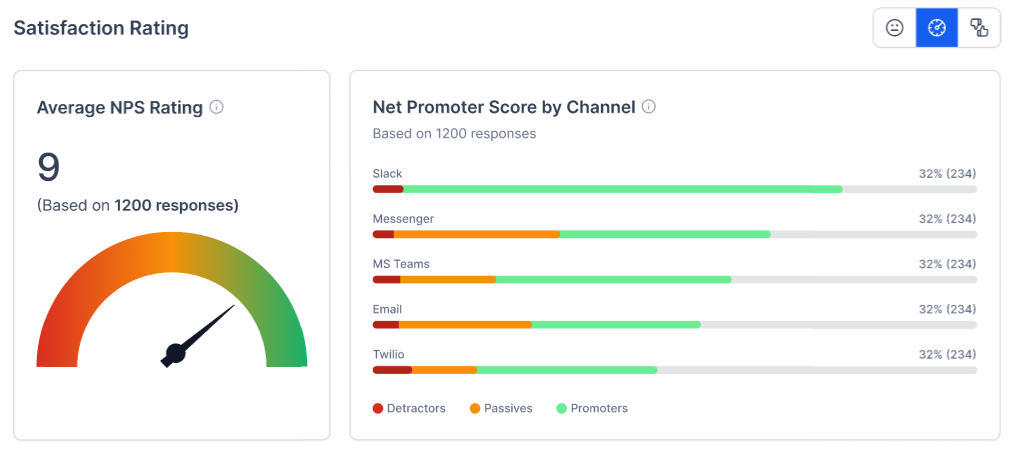Click the Slack channel progress bar
Screen dimensions: 1011x451
pyautogui.click(x=674, y=189)
